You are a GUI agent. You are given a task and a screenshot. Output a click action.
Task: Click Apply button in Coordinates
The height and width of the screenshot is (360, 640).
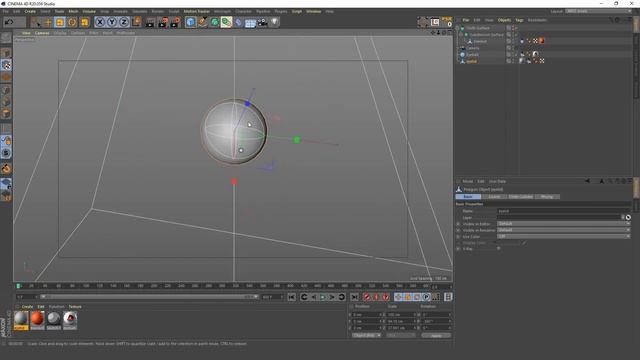coord(436,336)
